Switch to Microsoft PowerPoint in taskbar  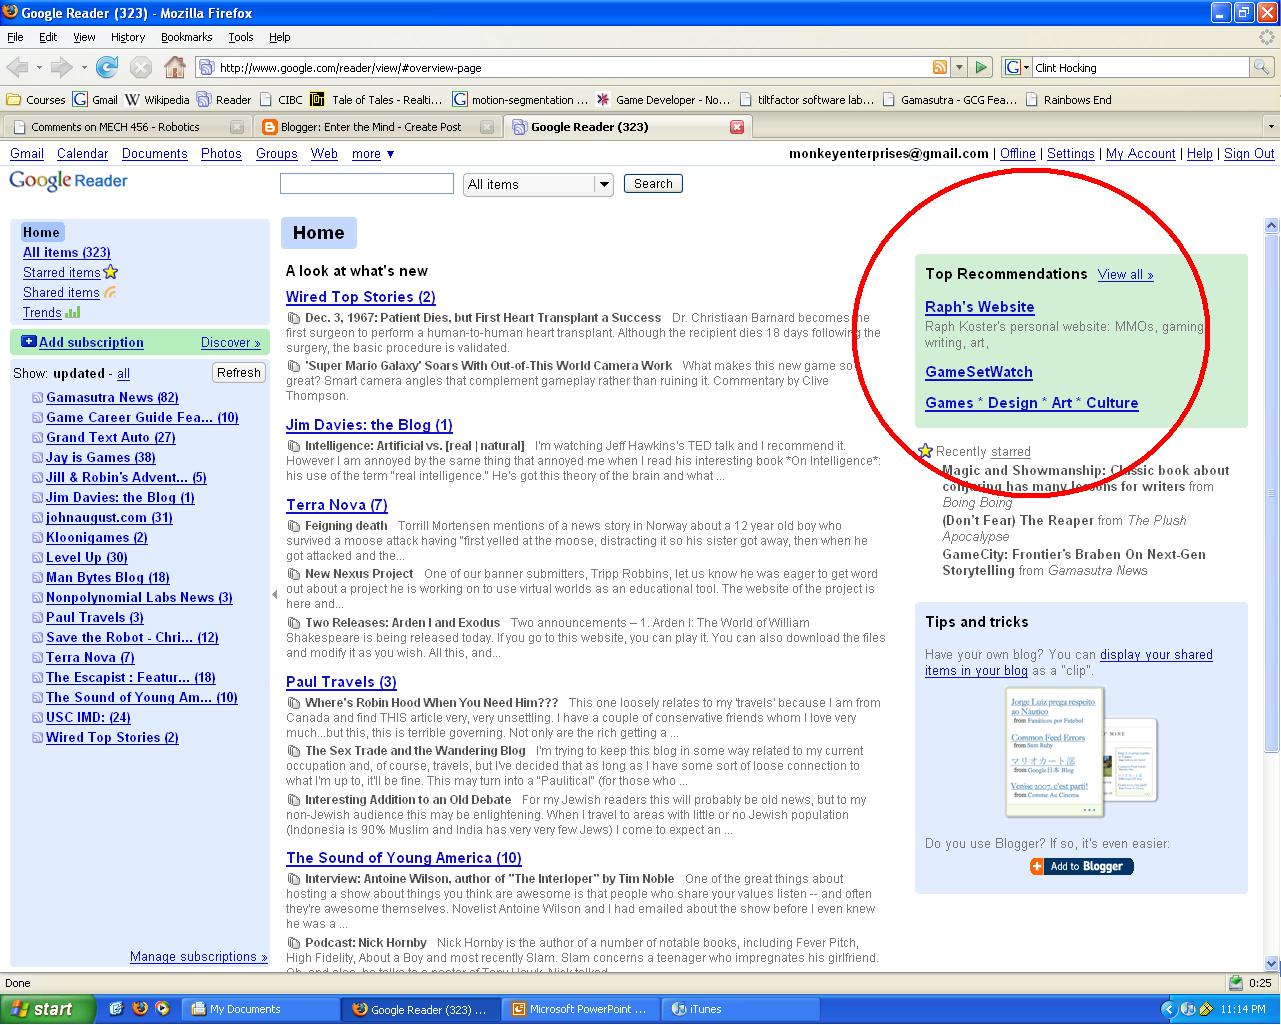pos(582,1009)
